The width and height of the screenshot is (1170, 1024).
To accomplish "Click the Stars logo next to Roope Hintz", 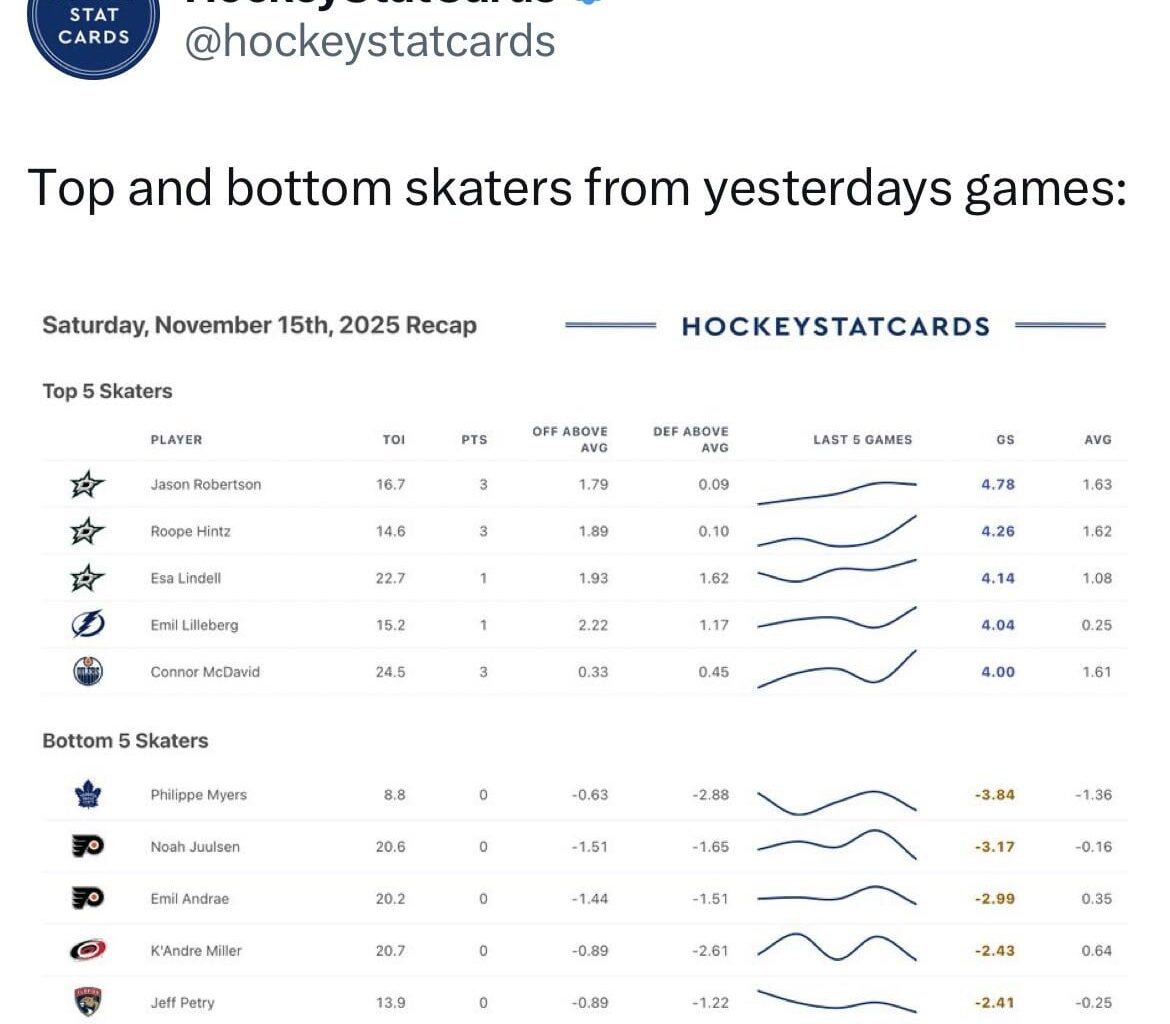I will [88, 531].
